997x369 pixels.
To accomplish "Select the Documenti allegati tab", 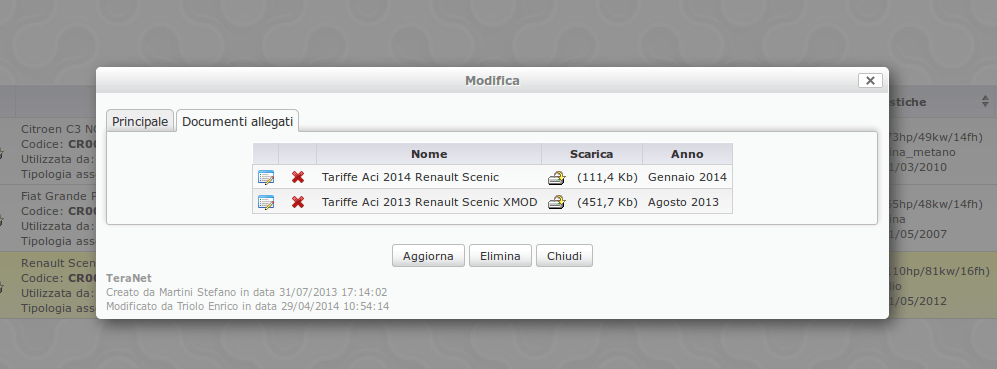I will (237, 121).
